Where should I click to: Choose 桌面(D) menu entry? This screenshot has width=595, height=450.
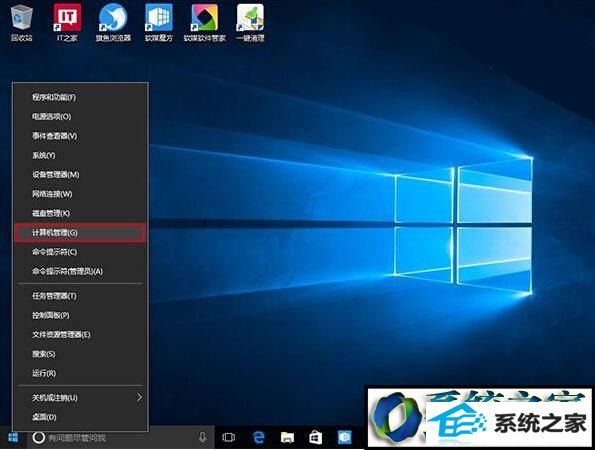click(x=80, y=417)
